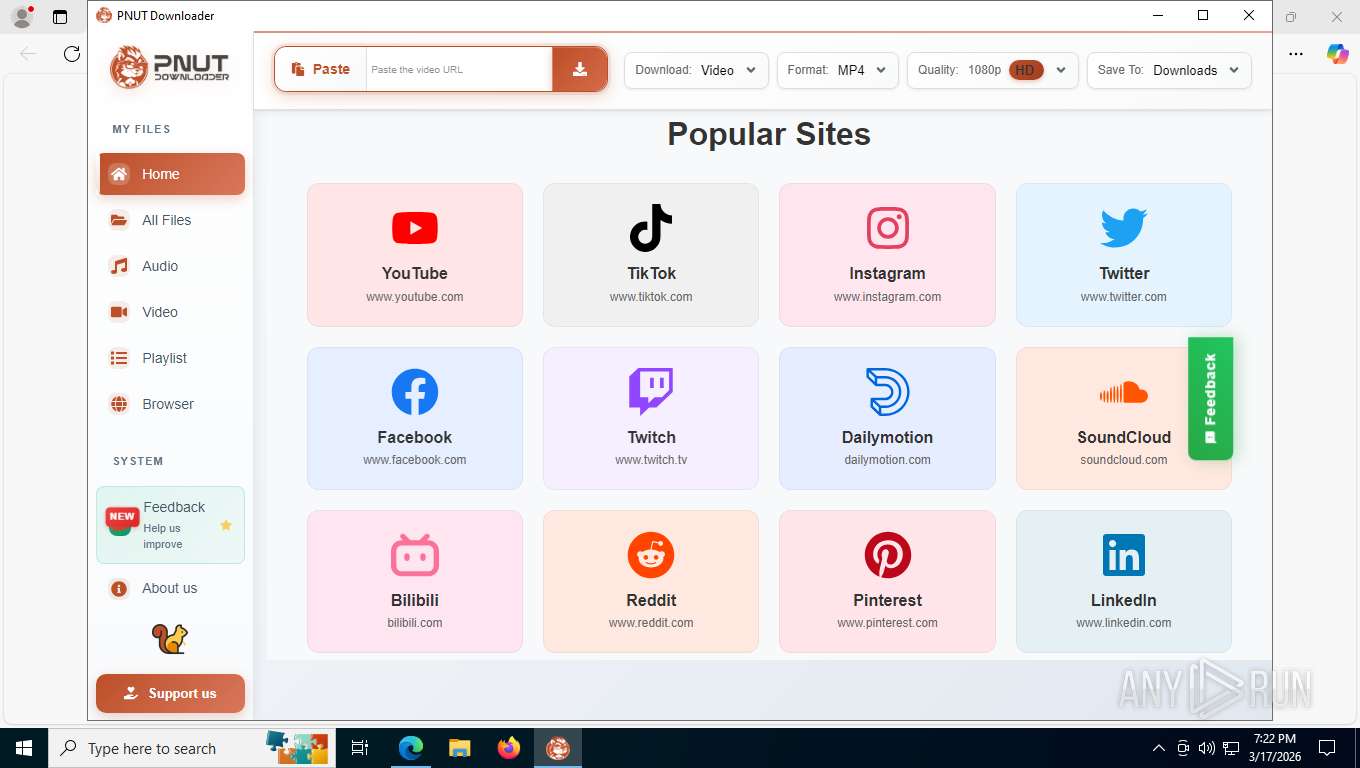Click the www.youtube.com link text
The image size is (1360, 768).
415,297
